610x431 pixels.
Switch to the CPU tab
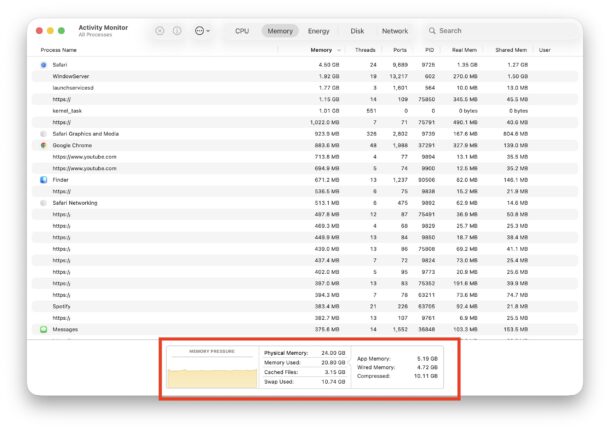tap(242, 31)
